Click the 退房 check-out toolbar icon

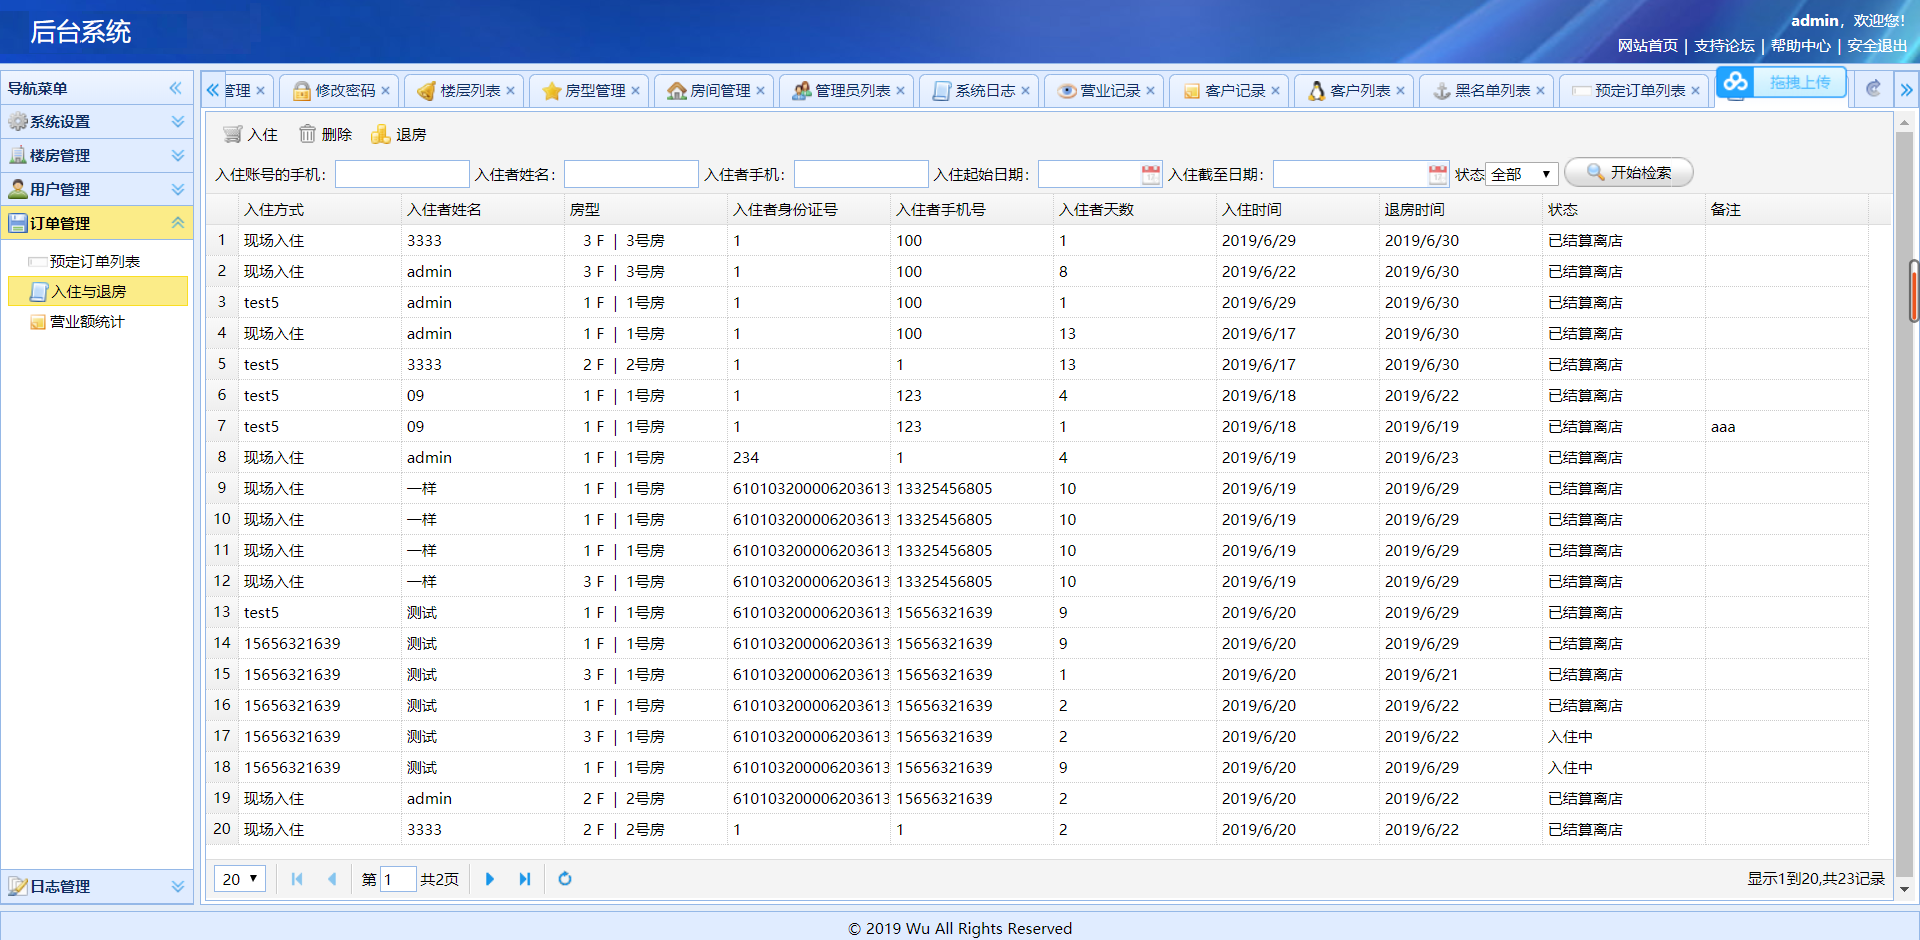coord(381,134)
